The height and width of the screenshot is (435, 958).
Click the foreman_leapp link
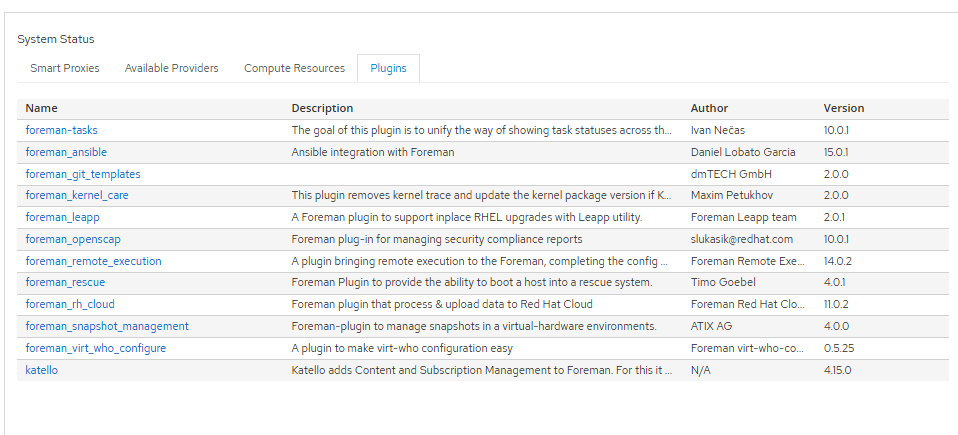pyautogui.click(x=62, y=218)
